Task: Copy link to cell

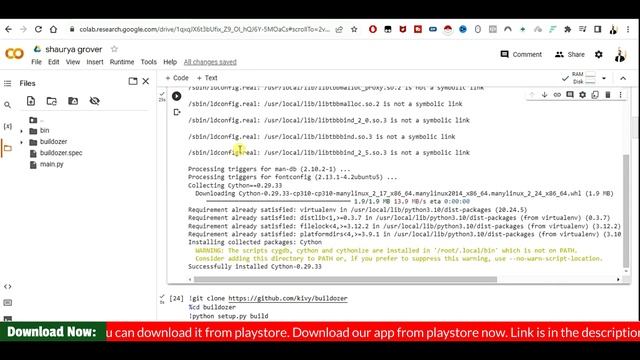Action: (x=557, y=95)
